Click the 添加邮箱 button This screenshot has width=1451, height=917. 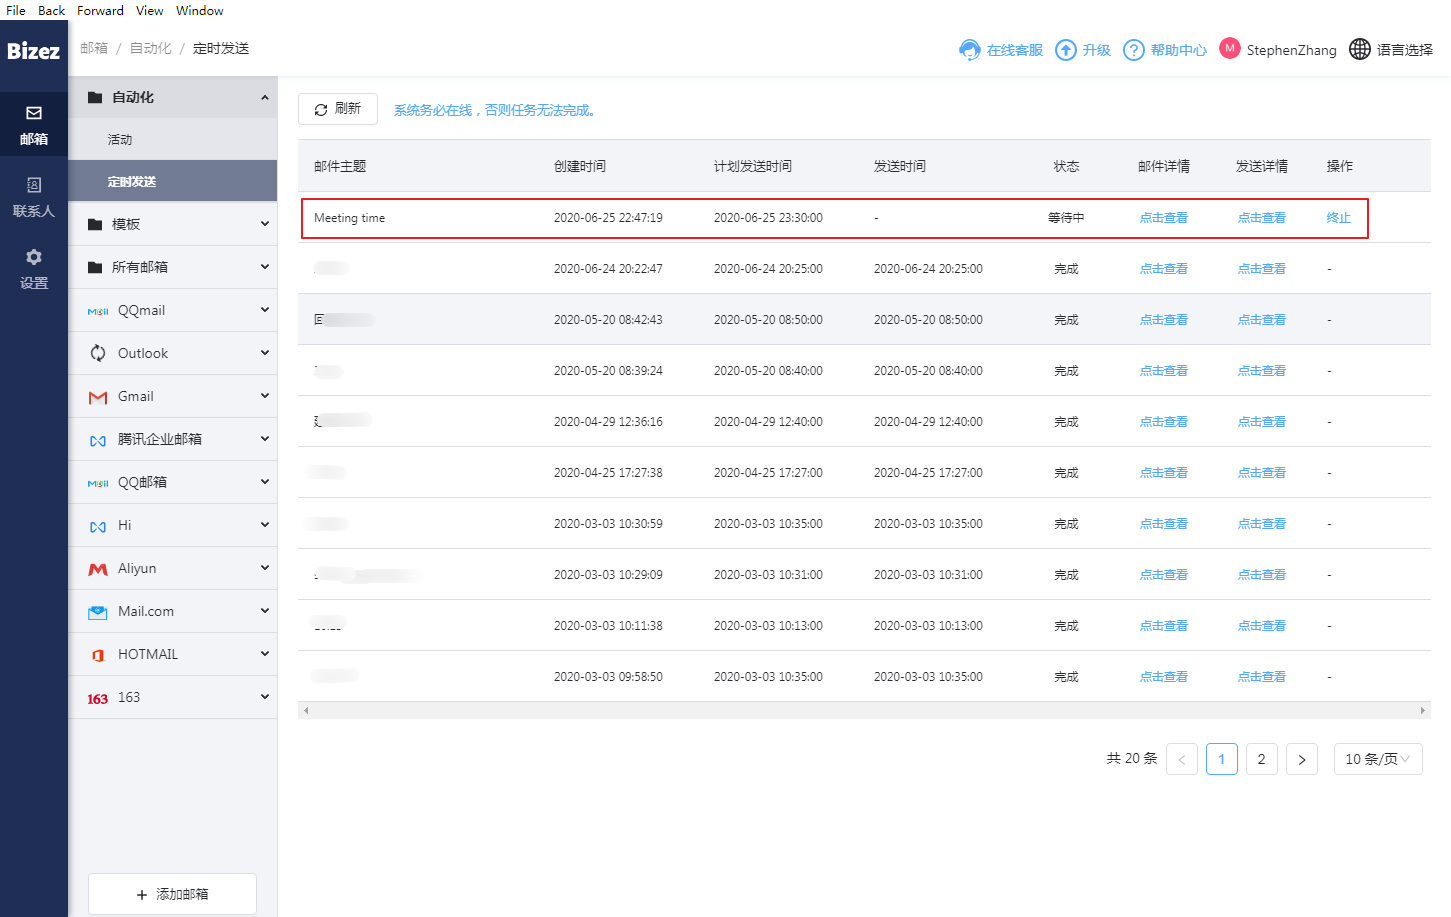(x=173, y=894)
